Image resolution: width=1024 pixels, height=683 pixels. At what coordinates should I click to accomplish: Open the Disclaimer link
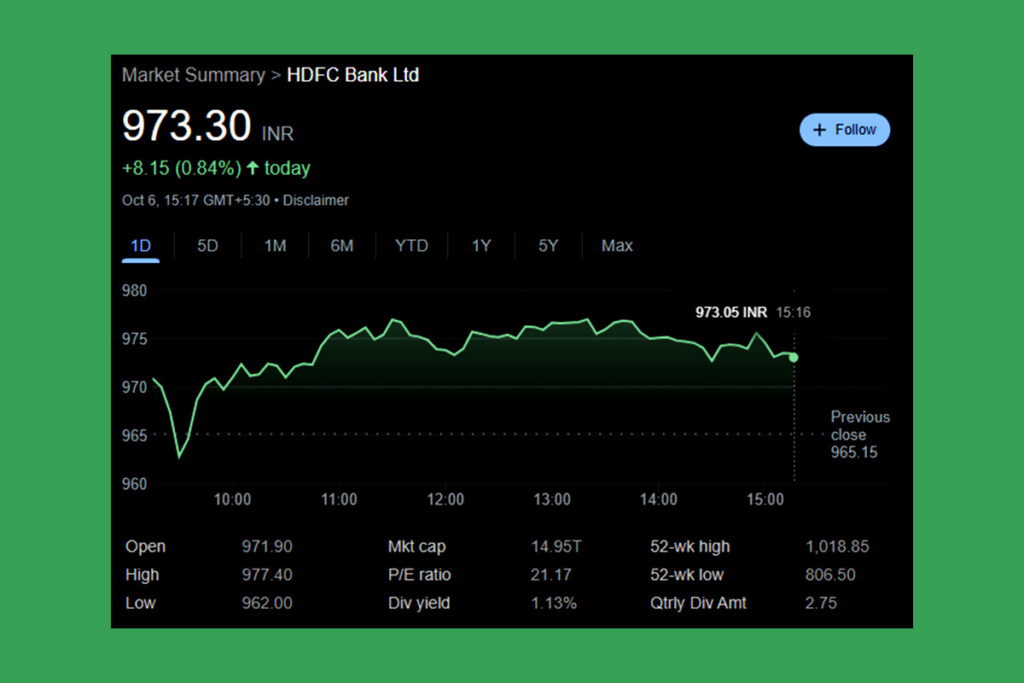316,200
